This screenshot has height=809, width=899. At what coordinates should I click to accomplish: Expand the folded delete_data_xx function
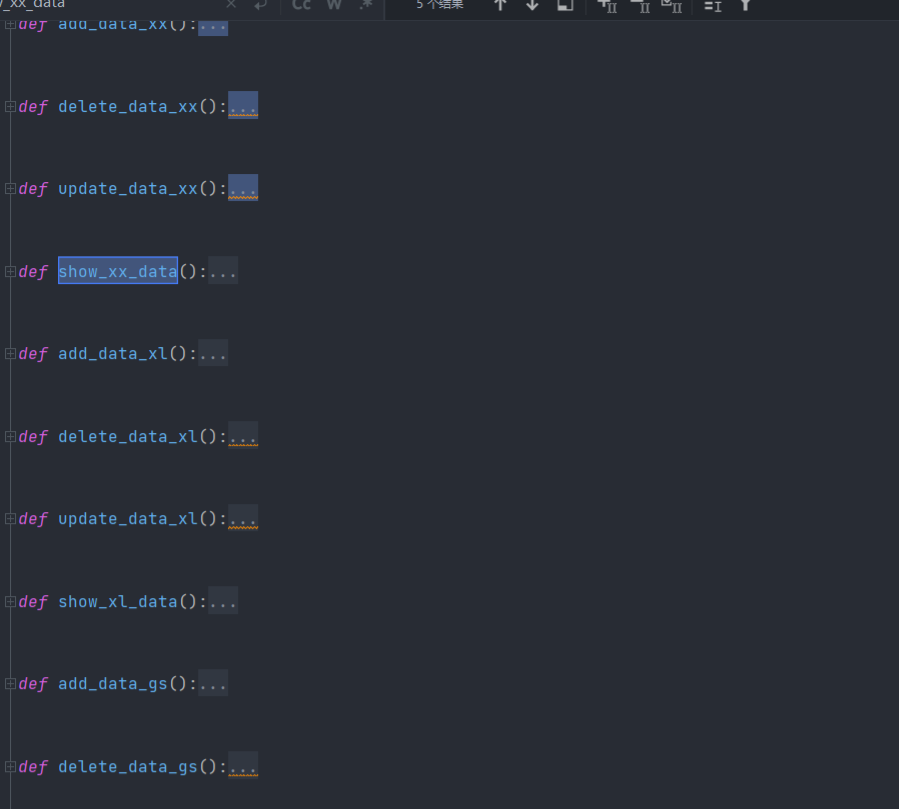10,107
